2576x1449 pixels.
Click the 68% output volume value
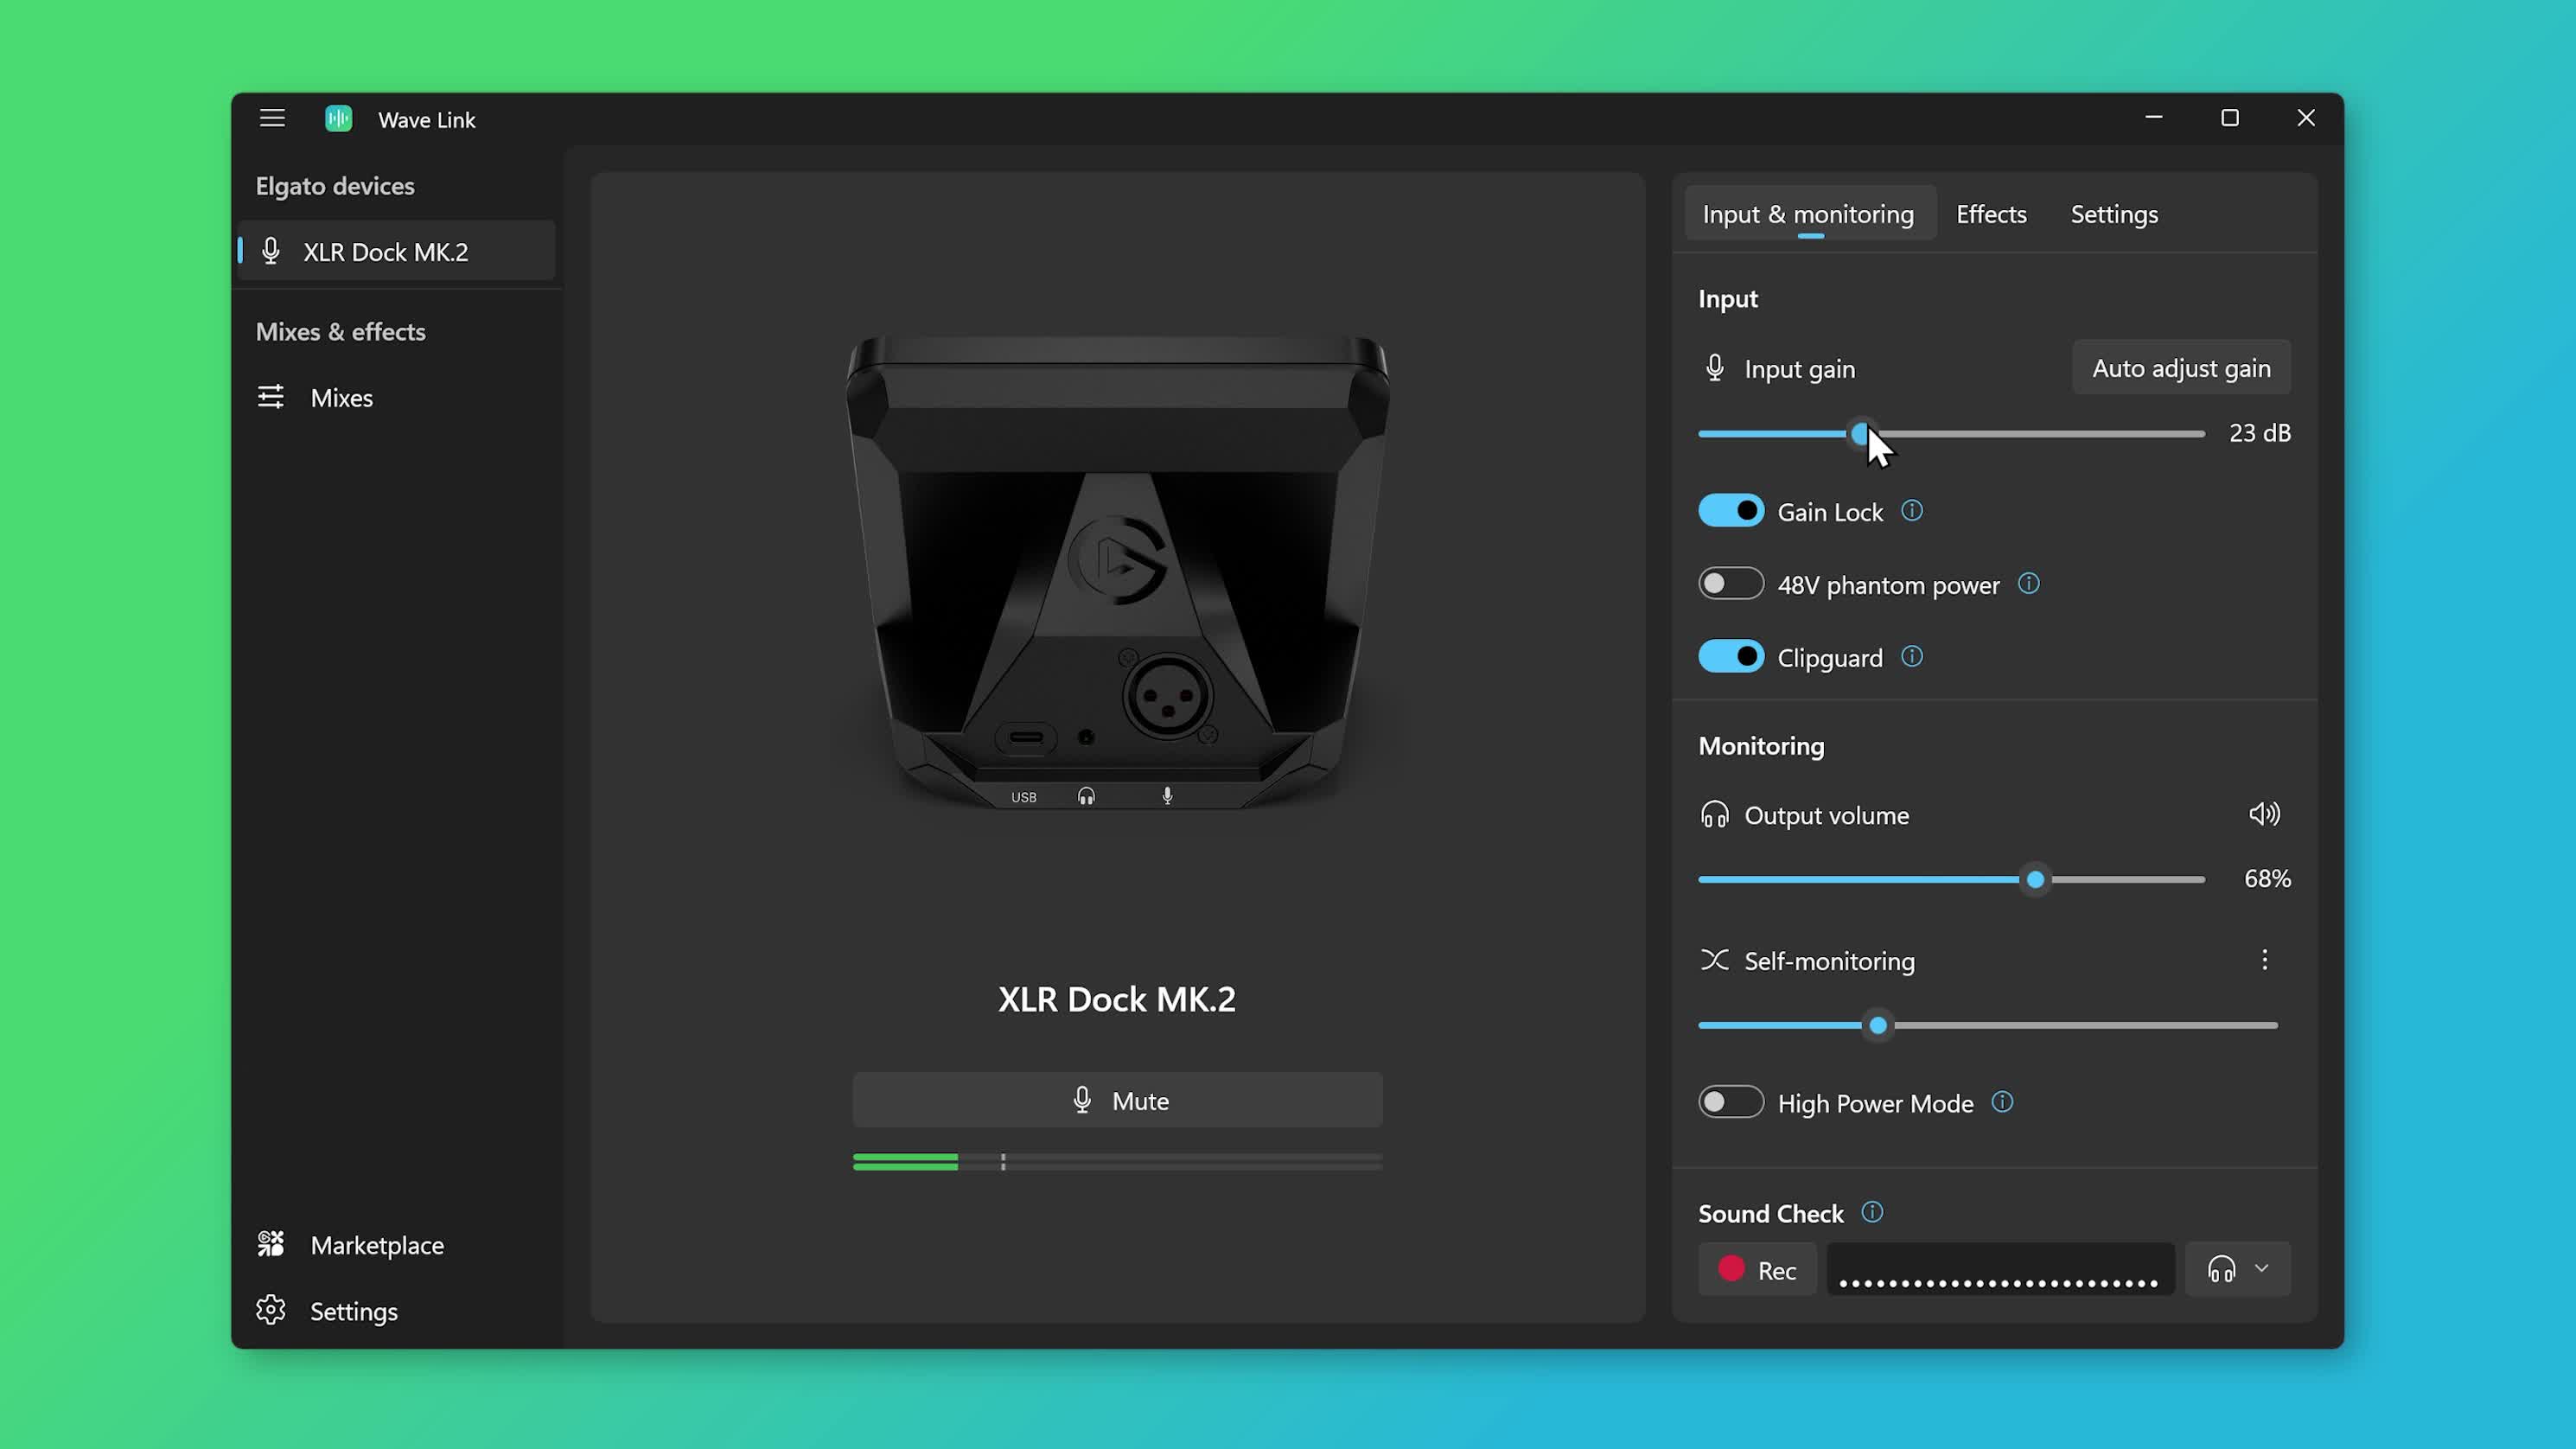pos(2267,879)
